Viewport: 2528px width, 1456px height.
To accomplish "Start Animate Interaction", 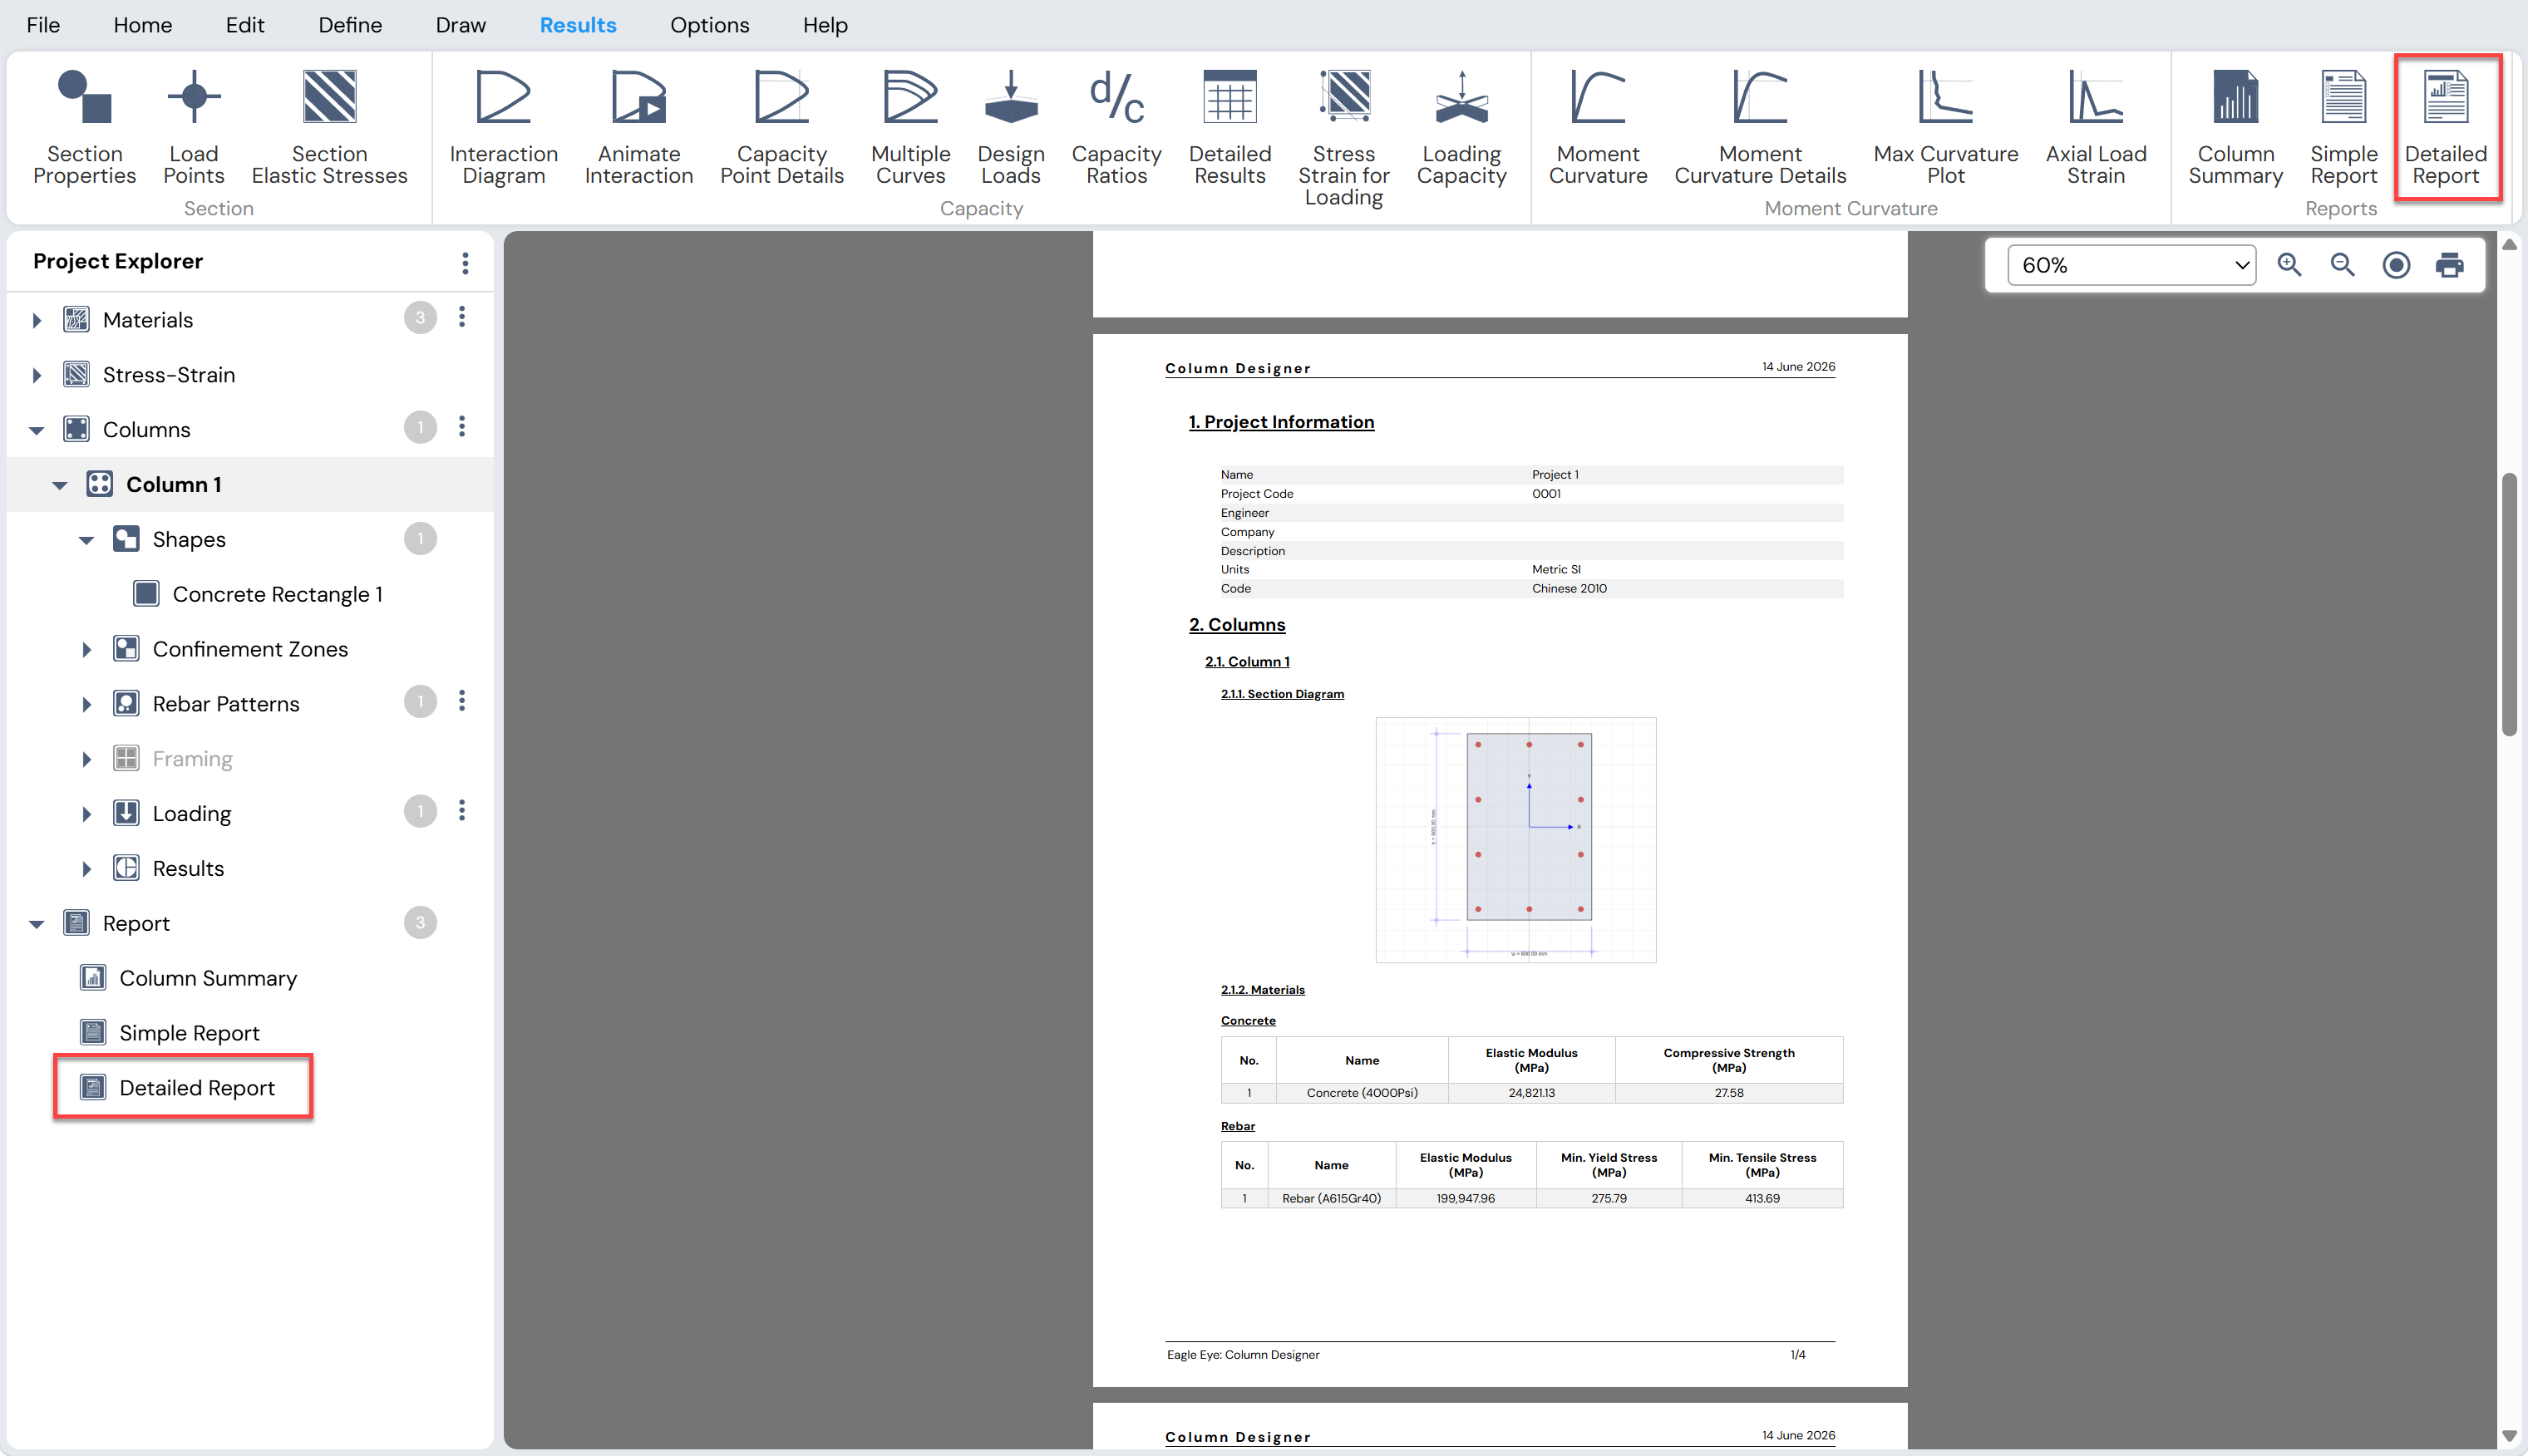I will [638, 126].
